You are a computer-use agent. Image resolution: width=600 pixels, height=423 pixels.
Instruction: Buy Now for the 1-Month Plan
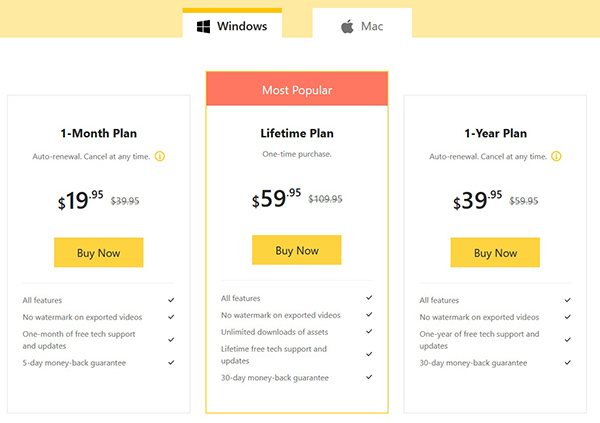tap(99, 252)
